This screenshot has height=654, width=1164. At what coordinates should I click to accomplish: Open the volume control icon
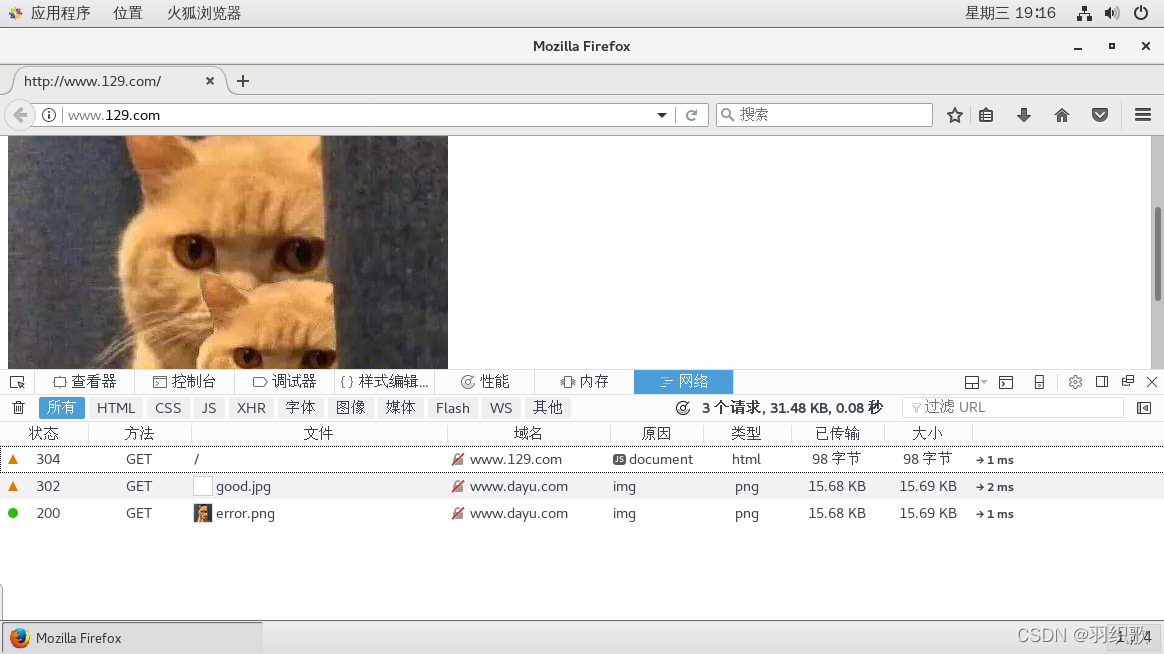pos(1112,13)
